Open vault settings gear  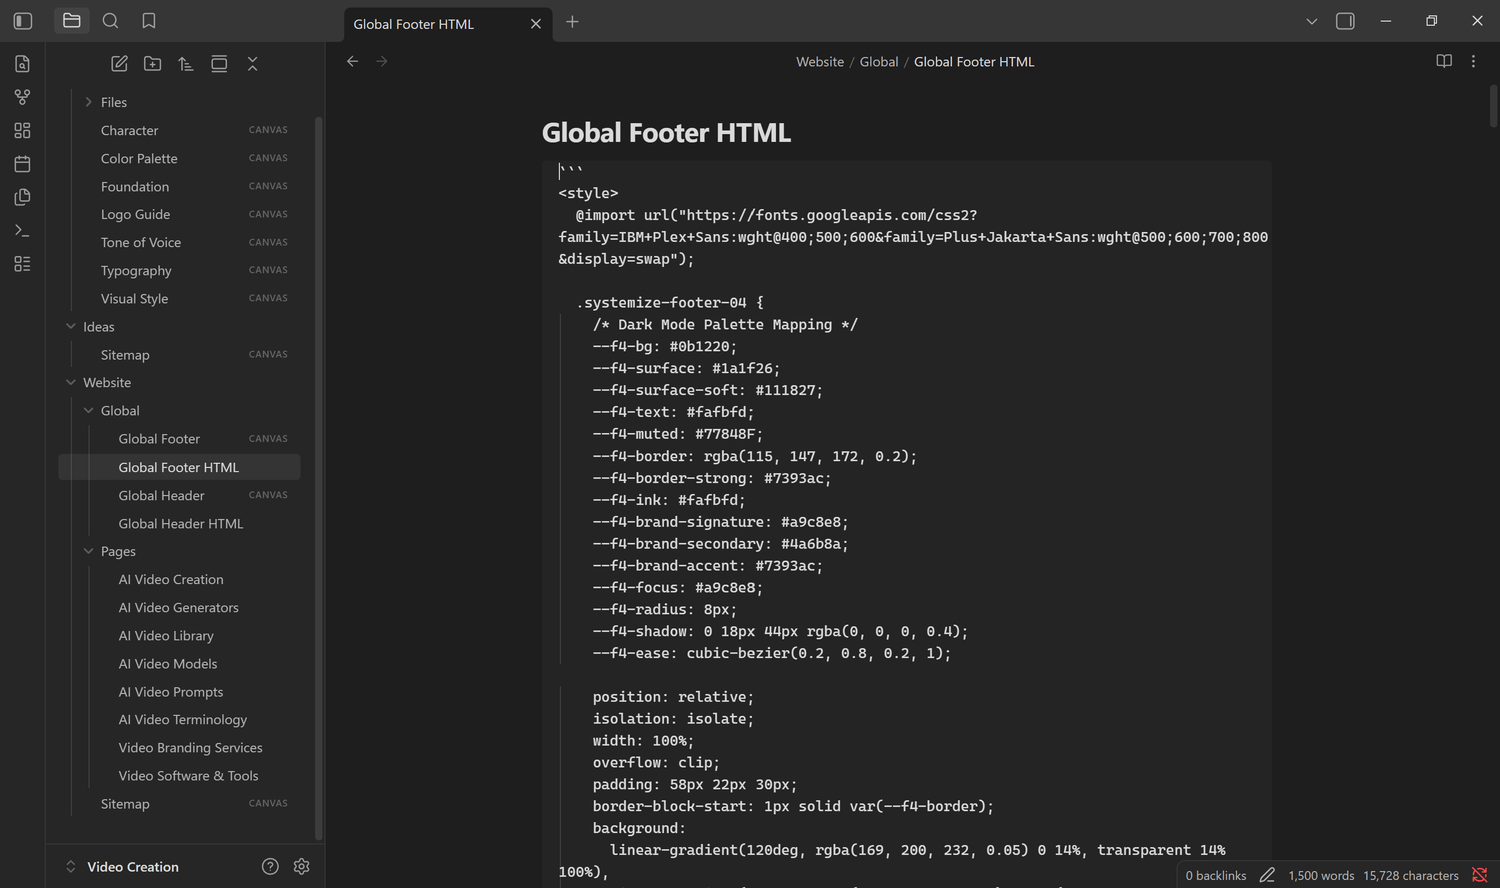tap(301, 867)
